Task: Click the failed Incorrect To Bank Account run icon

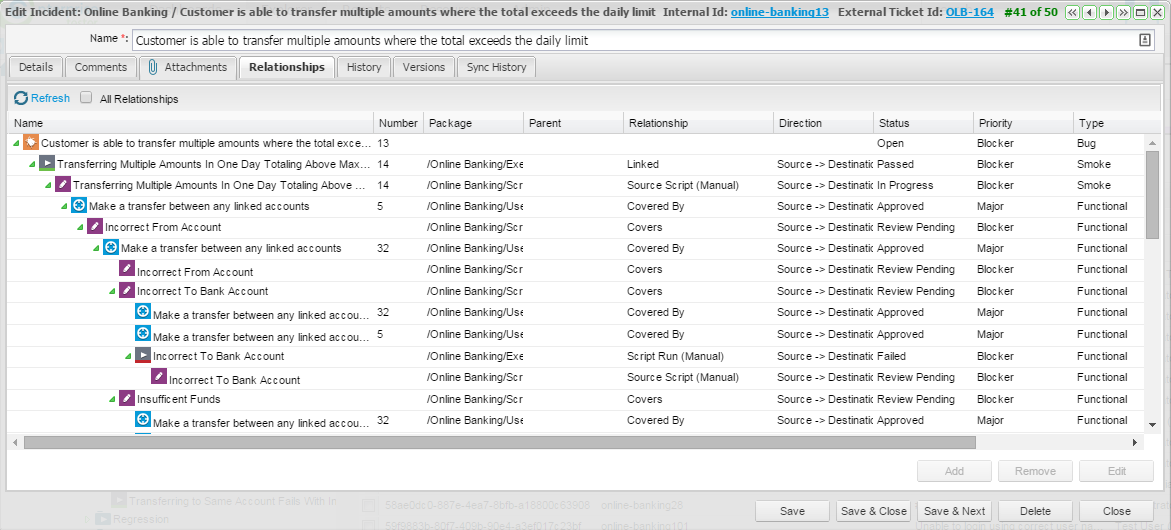Action: (x=143, y=356)
